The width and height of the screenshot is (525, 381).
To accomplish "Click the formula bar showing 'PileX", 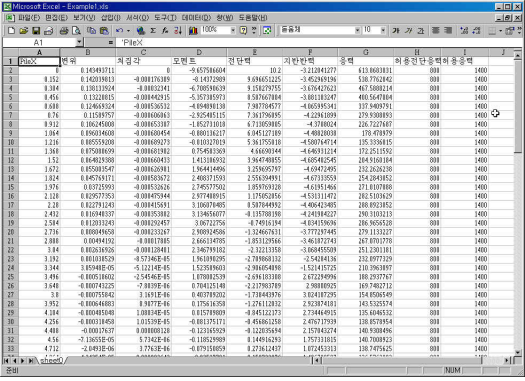I will click(x=318, y=43).
